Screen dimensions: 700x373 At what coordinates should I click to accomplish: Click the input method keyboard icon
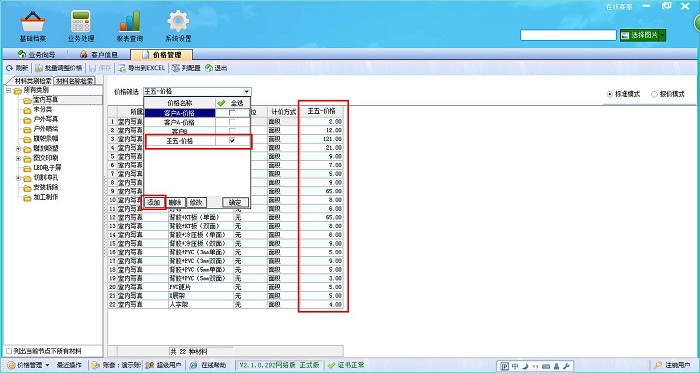pos(546,366)
